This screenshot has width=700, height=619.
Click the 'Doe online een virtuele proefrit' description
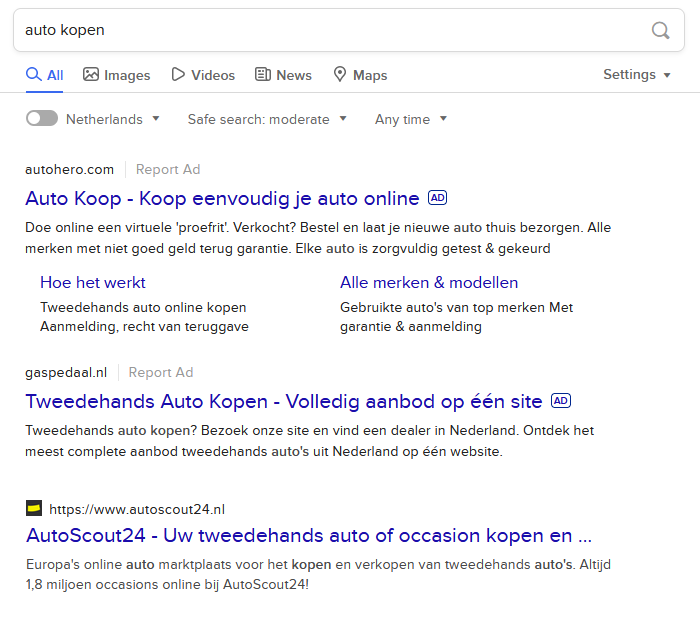[318, 238]
